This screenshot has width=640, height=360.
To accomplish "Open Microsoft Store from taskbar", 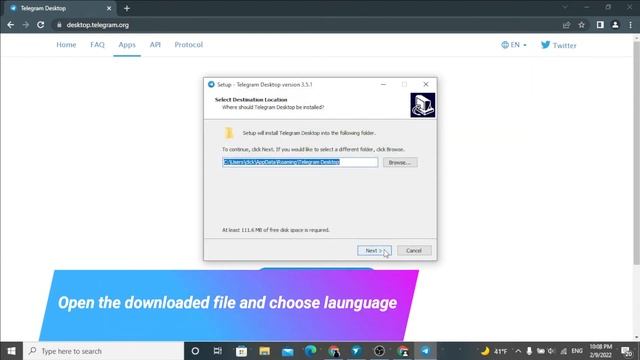I will (x=241, y=351).
